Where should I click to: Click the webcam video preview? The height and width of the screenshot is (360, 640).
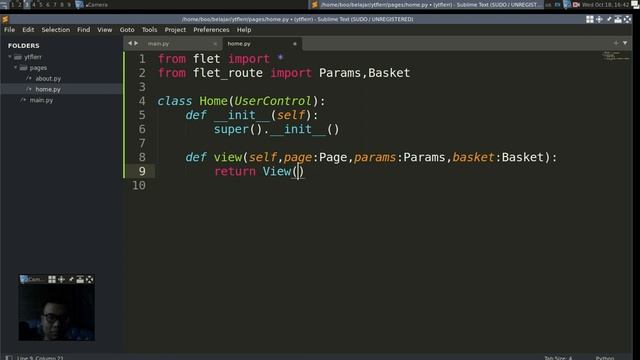(56, 312)
